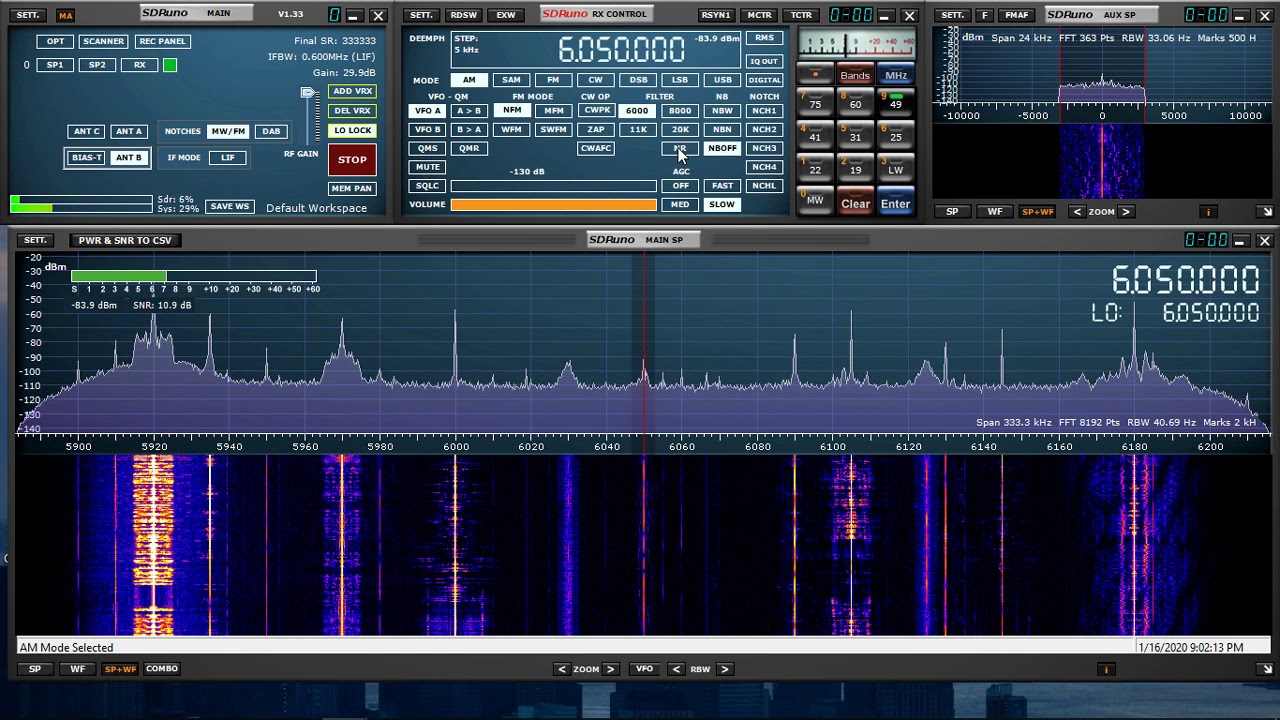Toggle the BIAS-T option
The image size is (1280, 720).
[x=86, y=158]
